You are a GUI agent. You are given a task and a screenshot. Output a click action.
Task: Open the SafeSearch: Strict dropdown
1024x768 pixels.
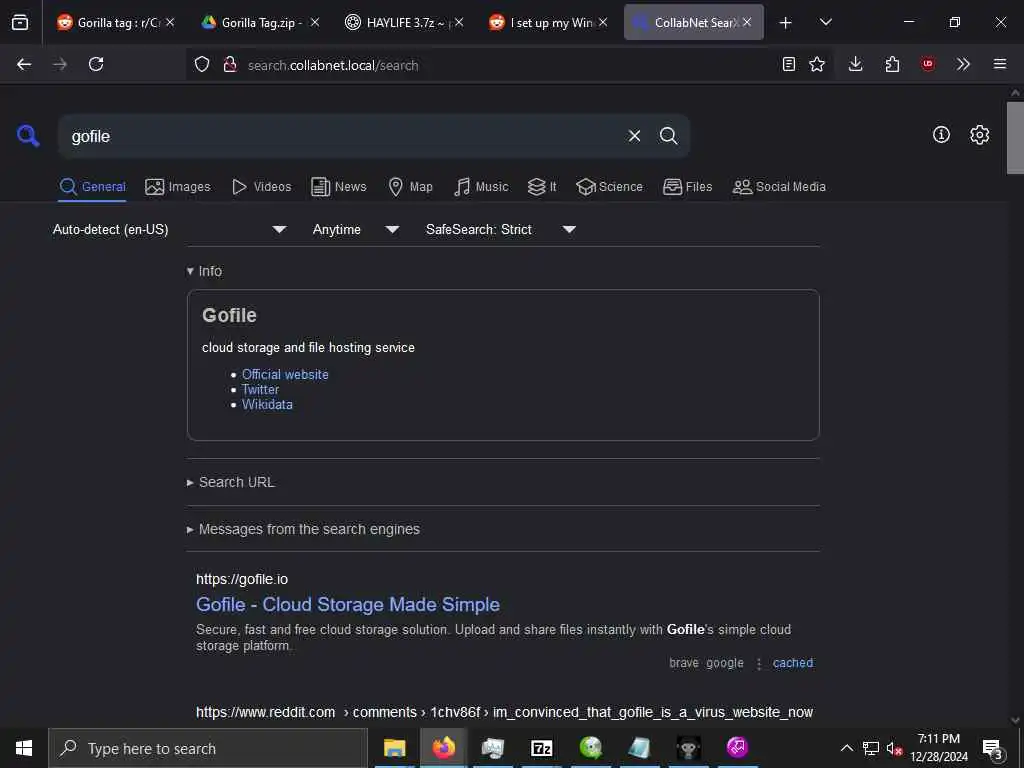[500, 229]
